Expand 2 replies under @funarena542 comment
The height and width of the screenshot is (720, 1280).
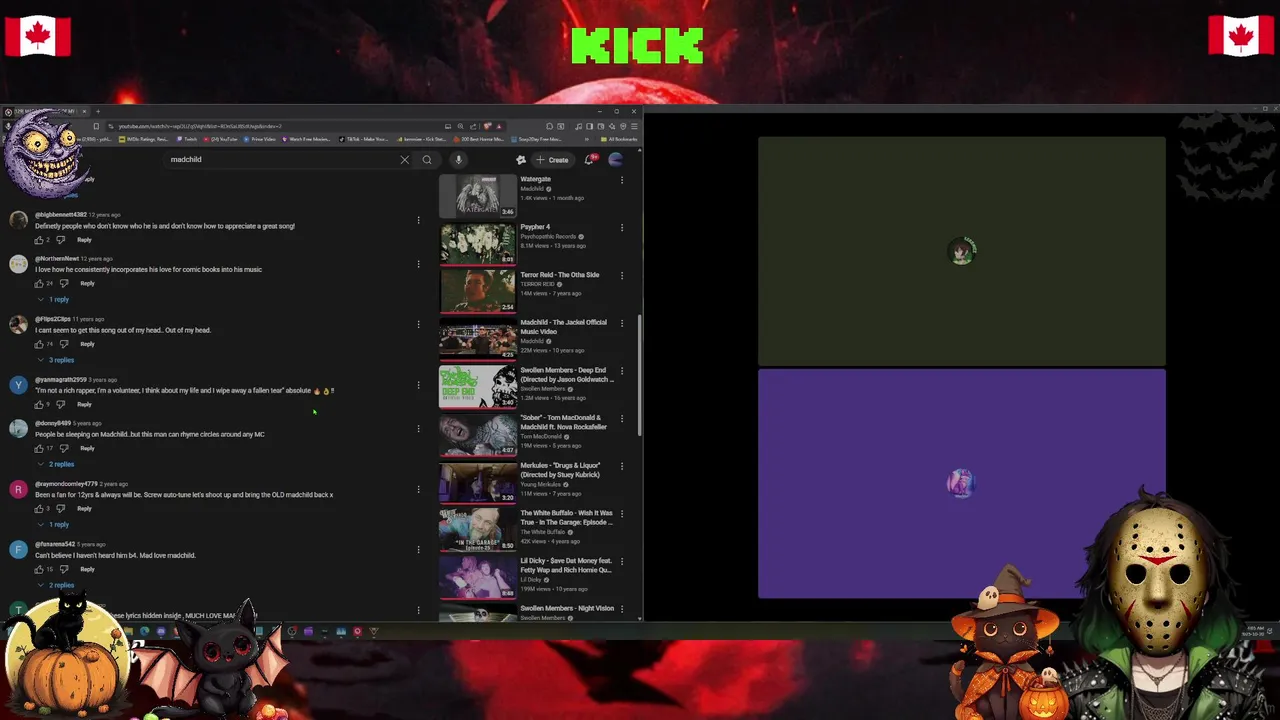[x=57, y=585]
